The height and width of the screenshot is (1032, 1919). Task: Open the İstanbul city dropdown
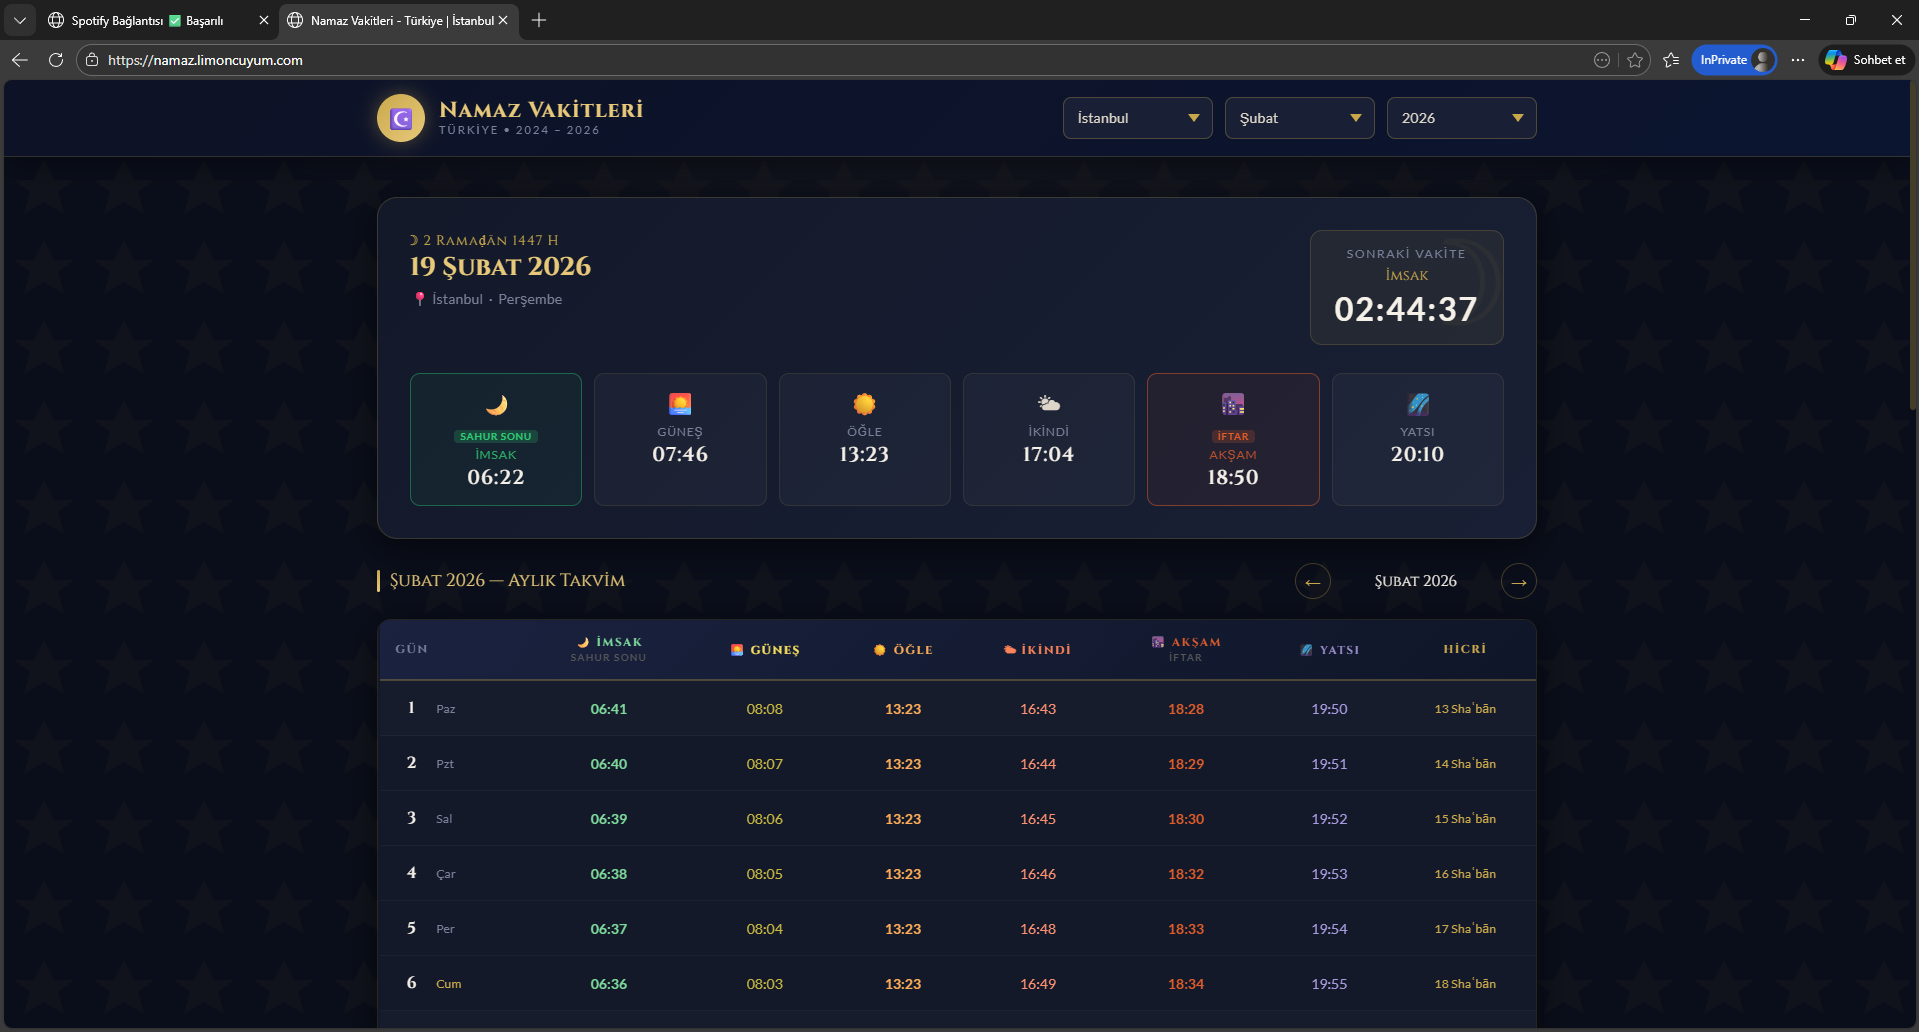coord(1137,118)
